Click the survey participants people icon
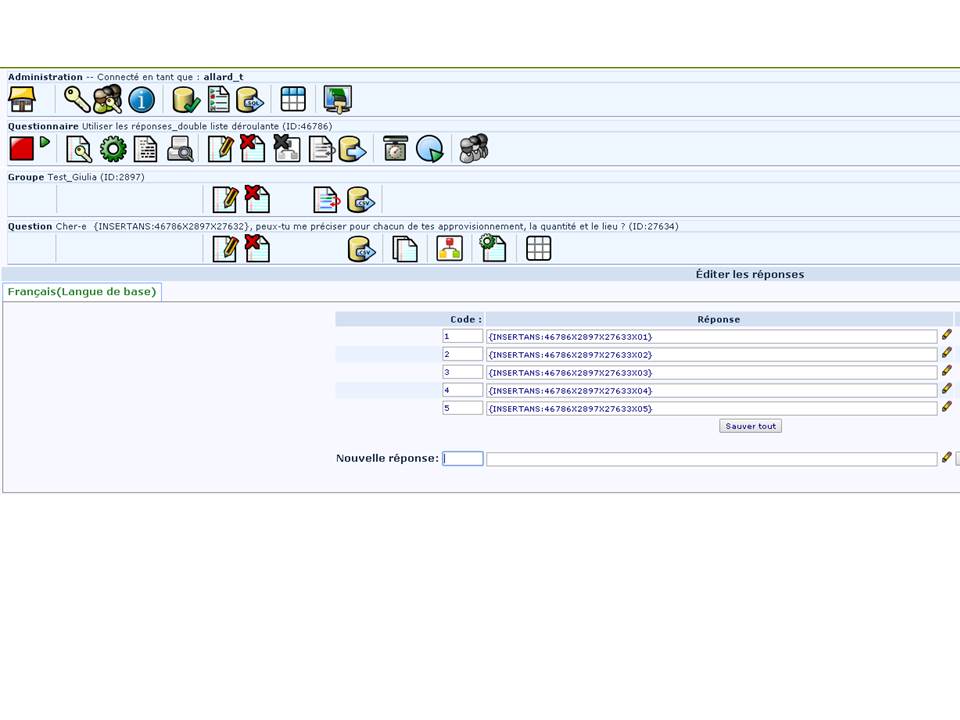This screenshot has height=720, width=960. pyautogui.click(x=473, y=149)
